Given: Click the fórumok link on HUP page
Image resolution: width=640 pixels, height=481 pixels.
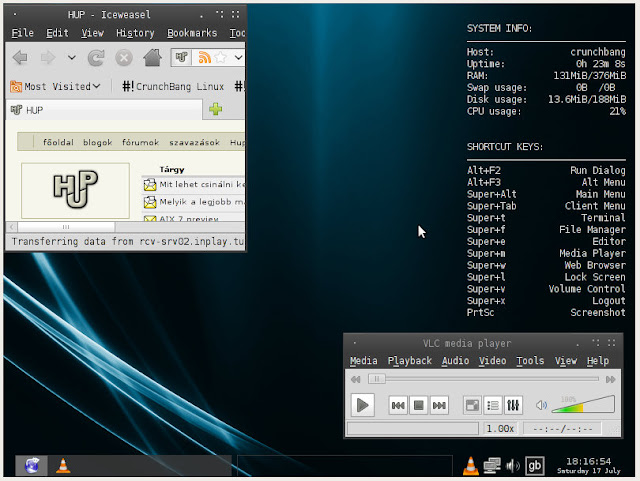Looking at the screenshot, I should pyautogui.click(x=140, y=142).
